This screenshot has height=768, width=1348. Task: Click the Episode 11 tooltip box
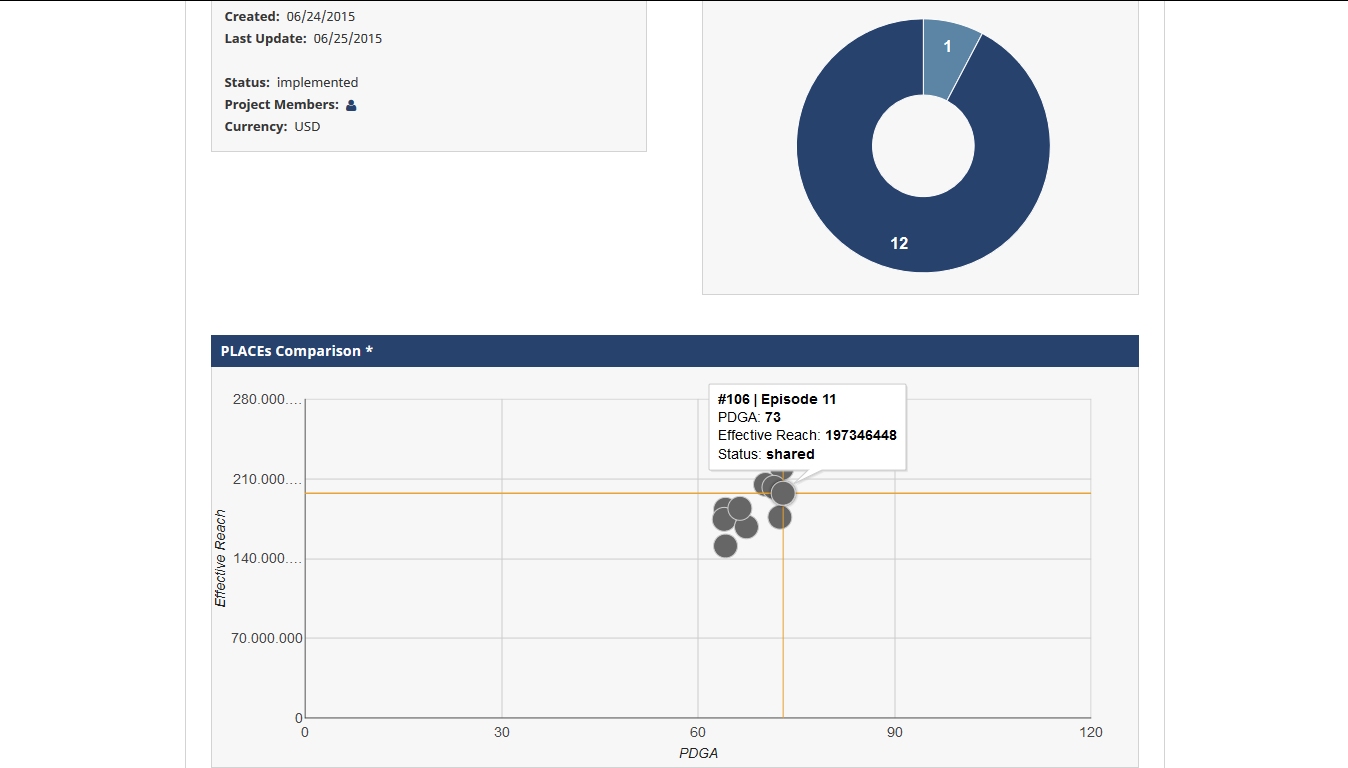(807, 427)
